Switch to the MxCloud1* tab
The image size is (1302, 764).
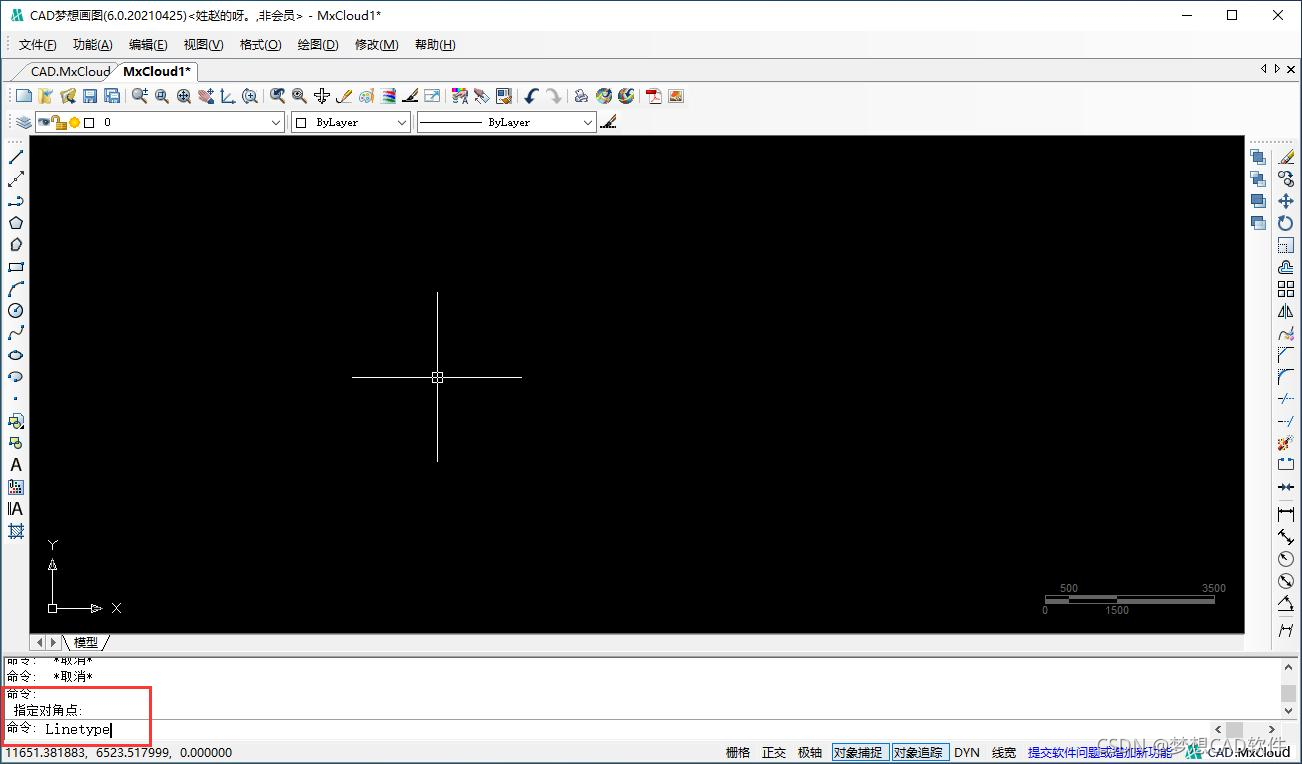[157, 71]
